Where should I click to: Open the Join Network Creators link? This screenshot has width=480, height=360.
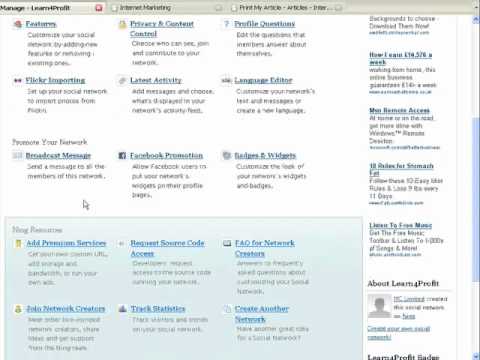[66, 309]
